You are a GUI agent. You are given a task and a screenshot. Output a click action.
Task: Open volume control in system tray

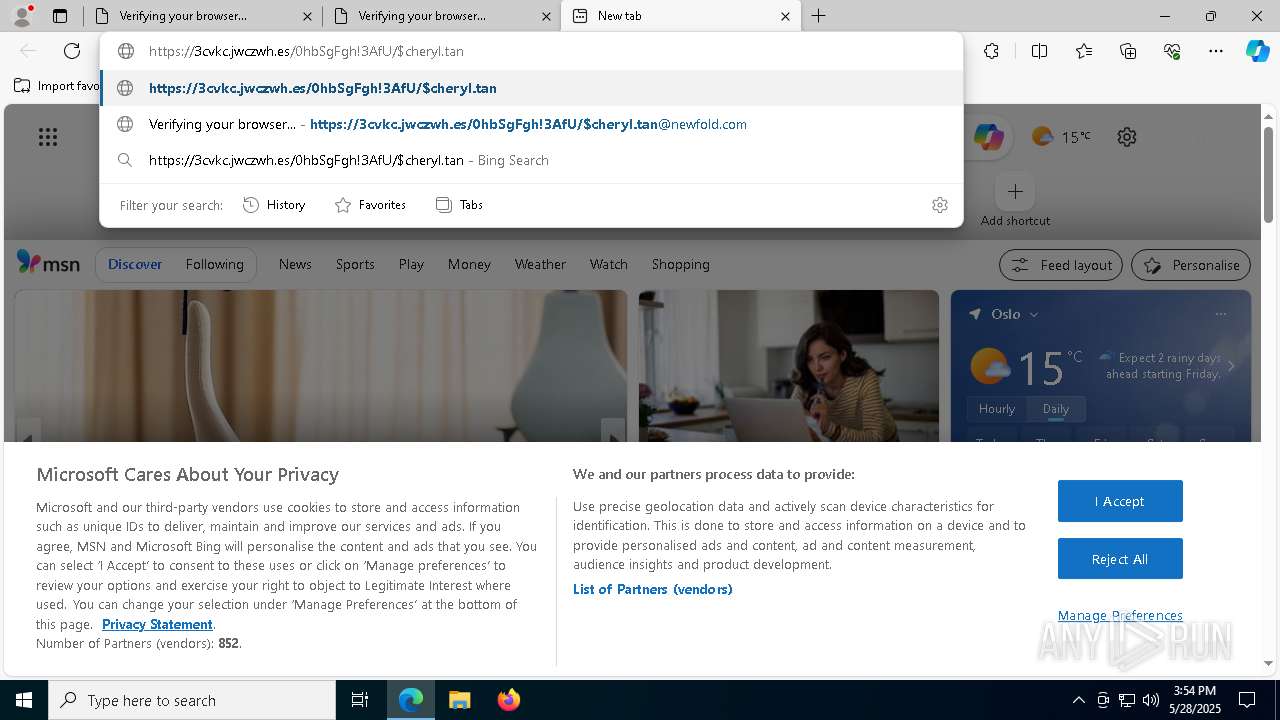(x=1151, y=700)
